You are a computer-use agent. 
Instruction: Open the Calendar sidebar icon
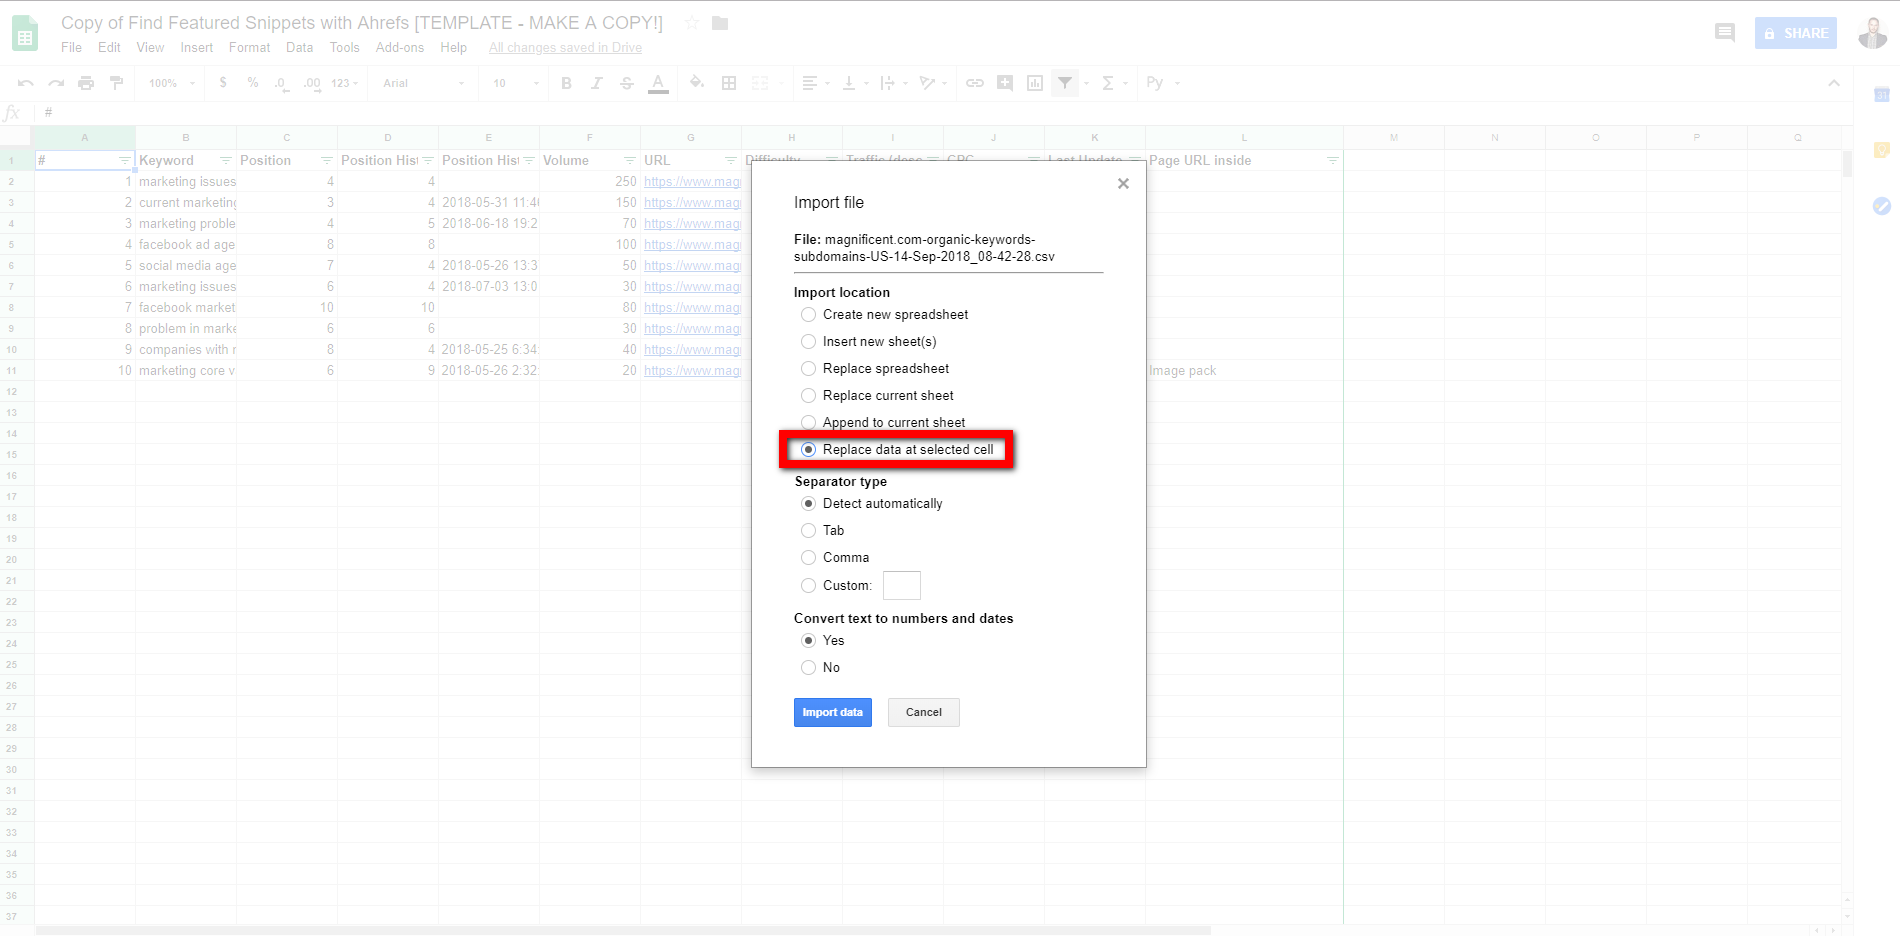tap(1881, 95)
